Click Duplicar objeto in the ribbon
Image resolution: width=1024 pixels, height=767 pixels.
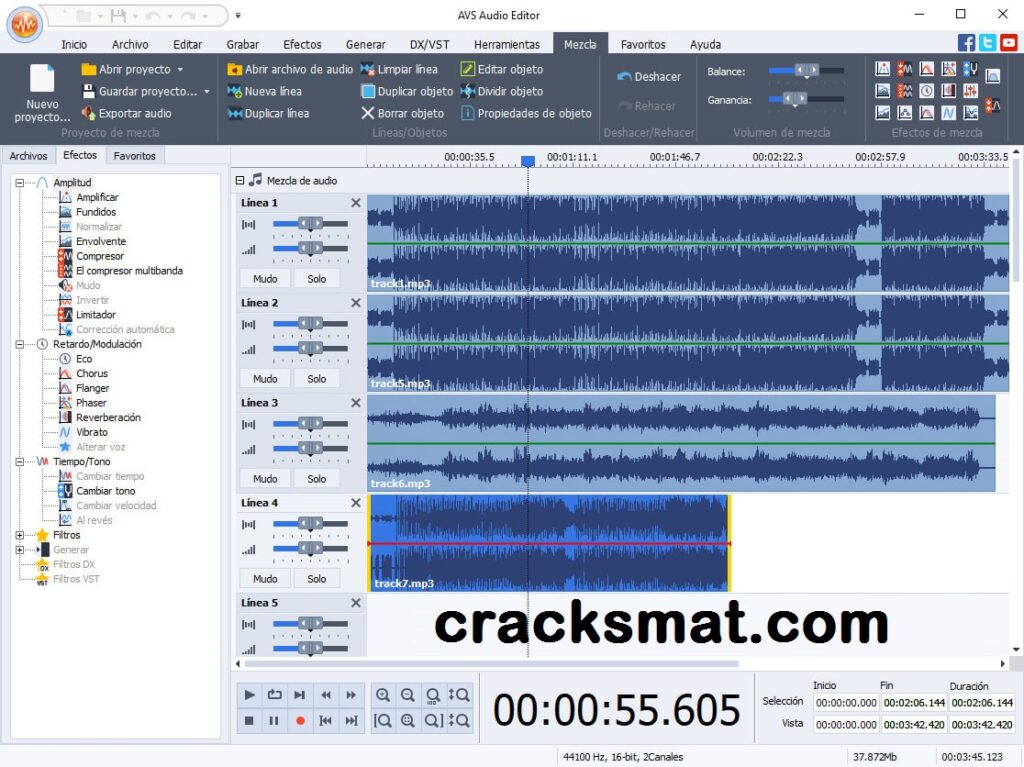pos(407,91)
